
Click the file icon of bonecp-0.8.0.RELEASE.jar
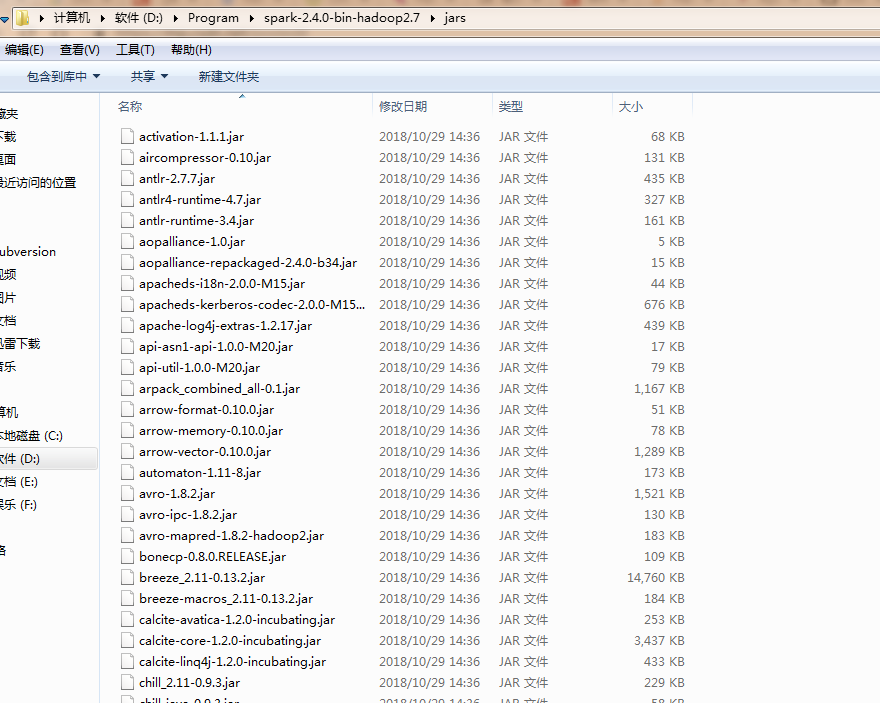(127, 557)
